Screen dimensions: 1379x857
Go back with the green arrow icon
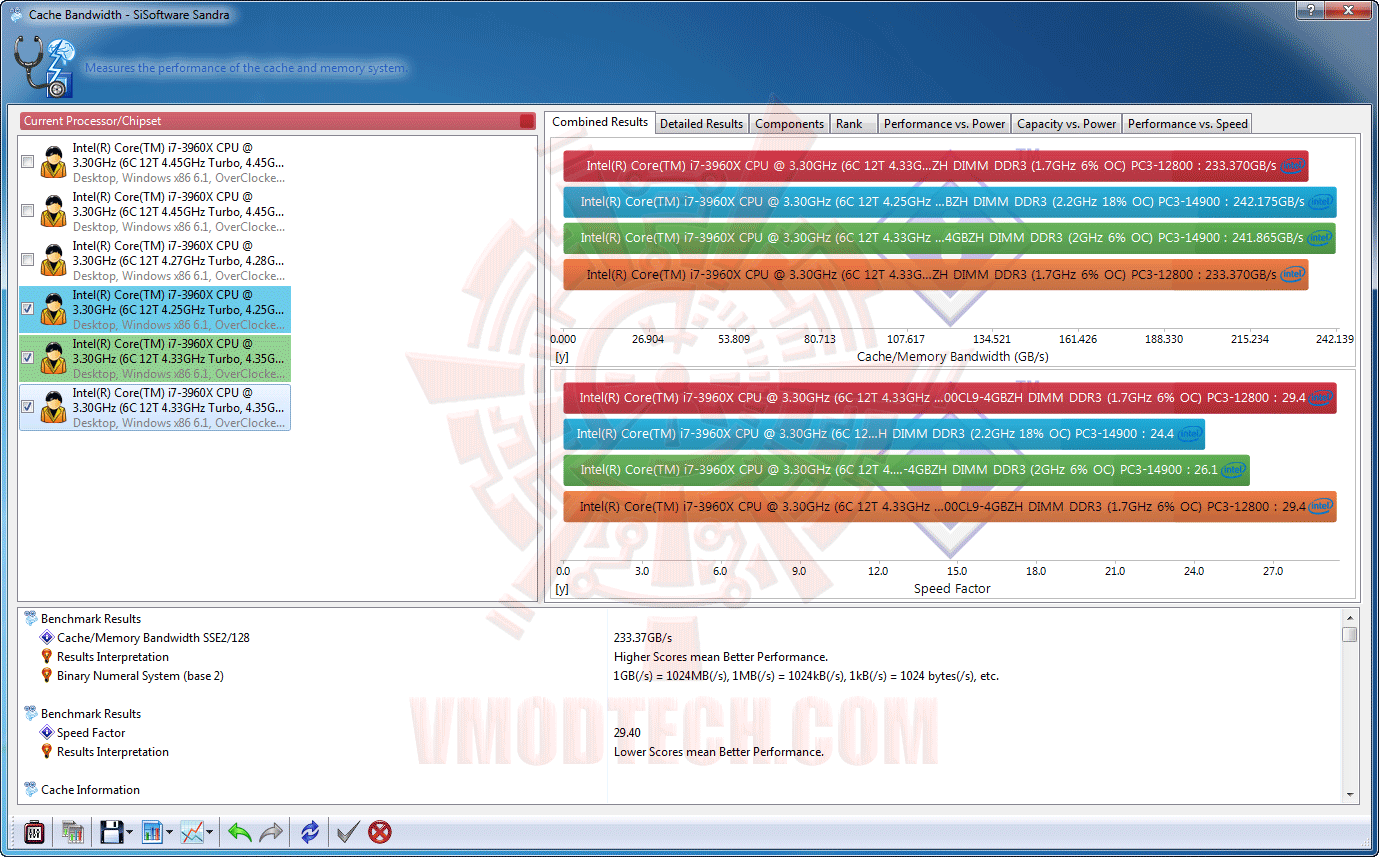click(x=239, y=831)
